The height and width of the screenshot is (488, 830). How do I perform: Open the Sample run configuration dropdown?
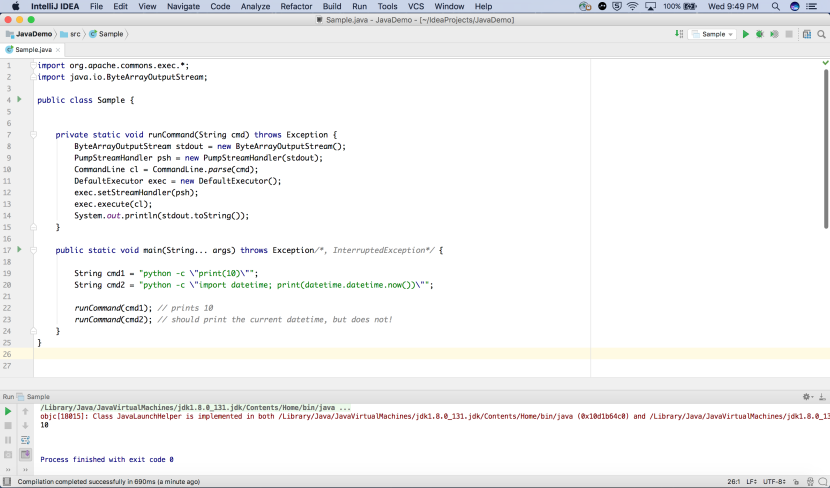point(713,34)
